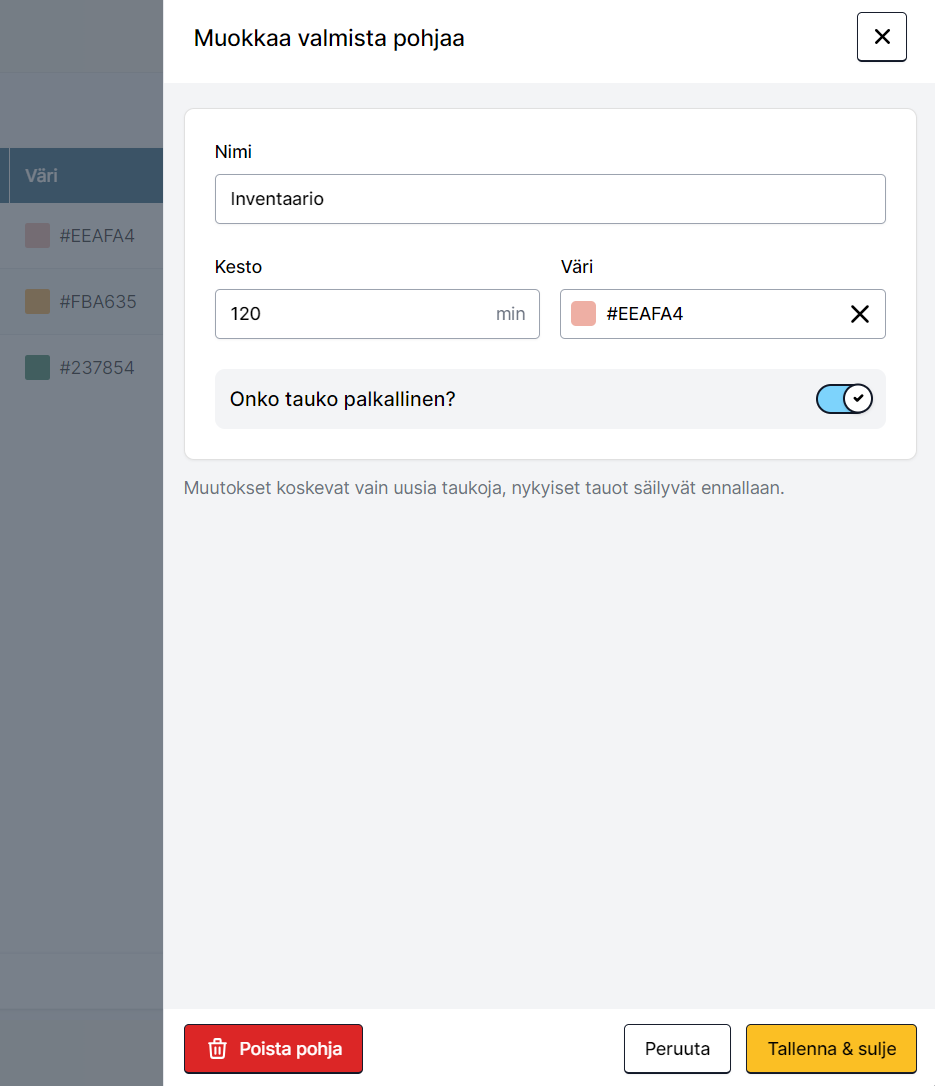Viewport: 935px width, 1086px height.
Task: Click the min unit suffix in Kesto
Action: [510, 314]
